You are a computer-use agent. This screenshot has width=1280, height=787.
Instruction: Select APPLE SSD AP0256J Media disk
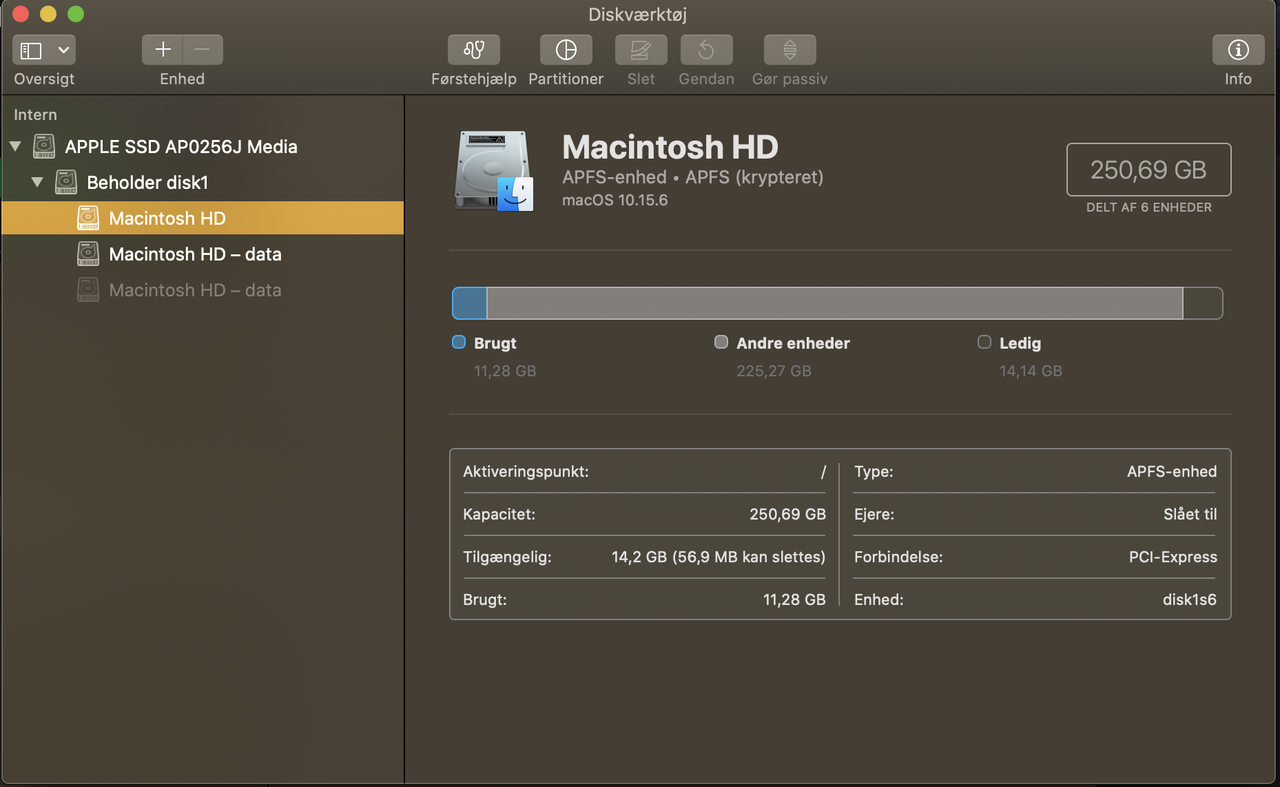(181, 147)
